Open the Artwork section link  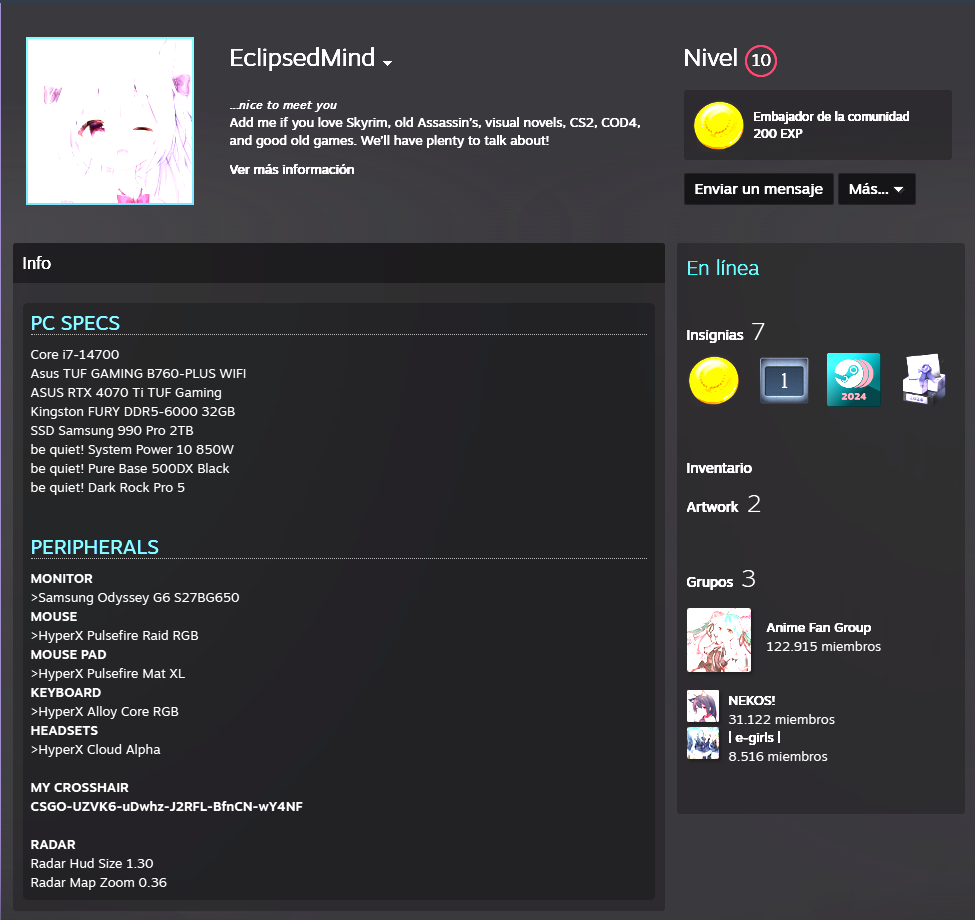pos(712,507)
